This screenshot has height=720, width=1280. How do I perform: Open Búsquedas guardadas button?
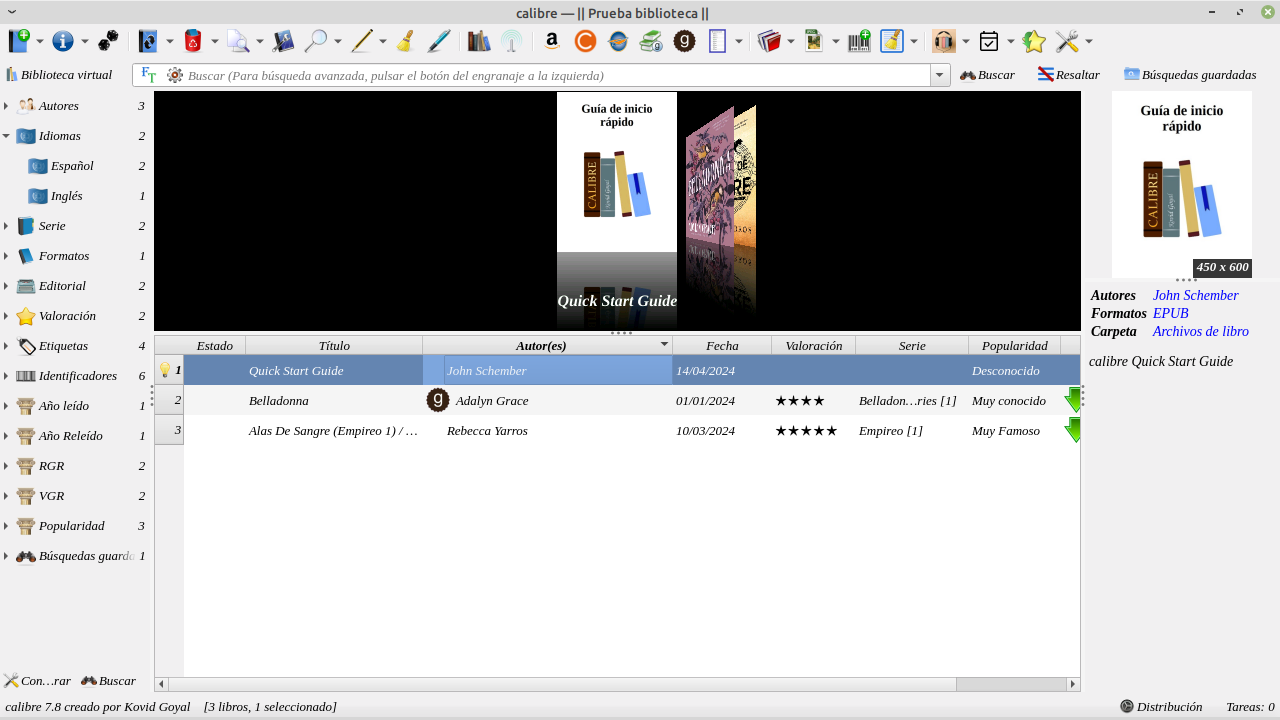[1189, 75]
